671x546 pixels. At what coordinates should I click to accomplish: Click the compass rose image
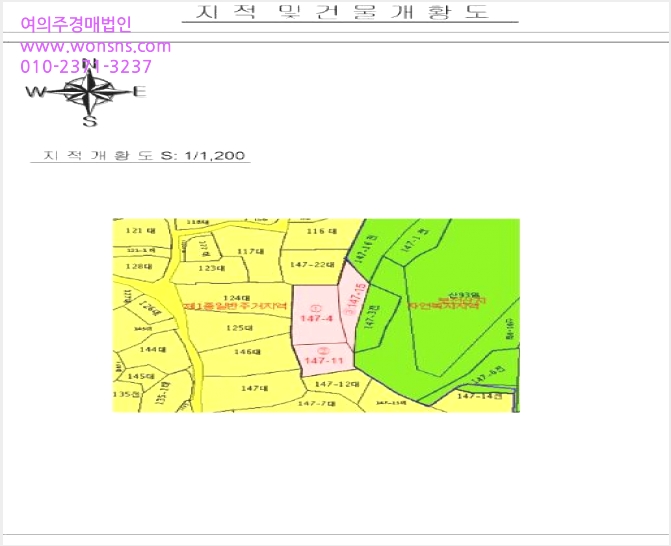tap(88, 92)
